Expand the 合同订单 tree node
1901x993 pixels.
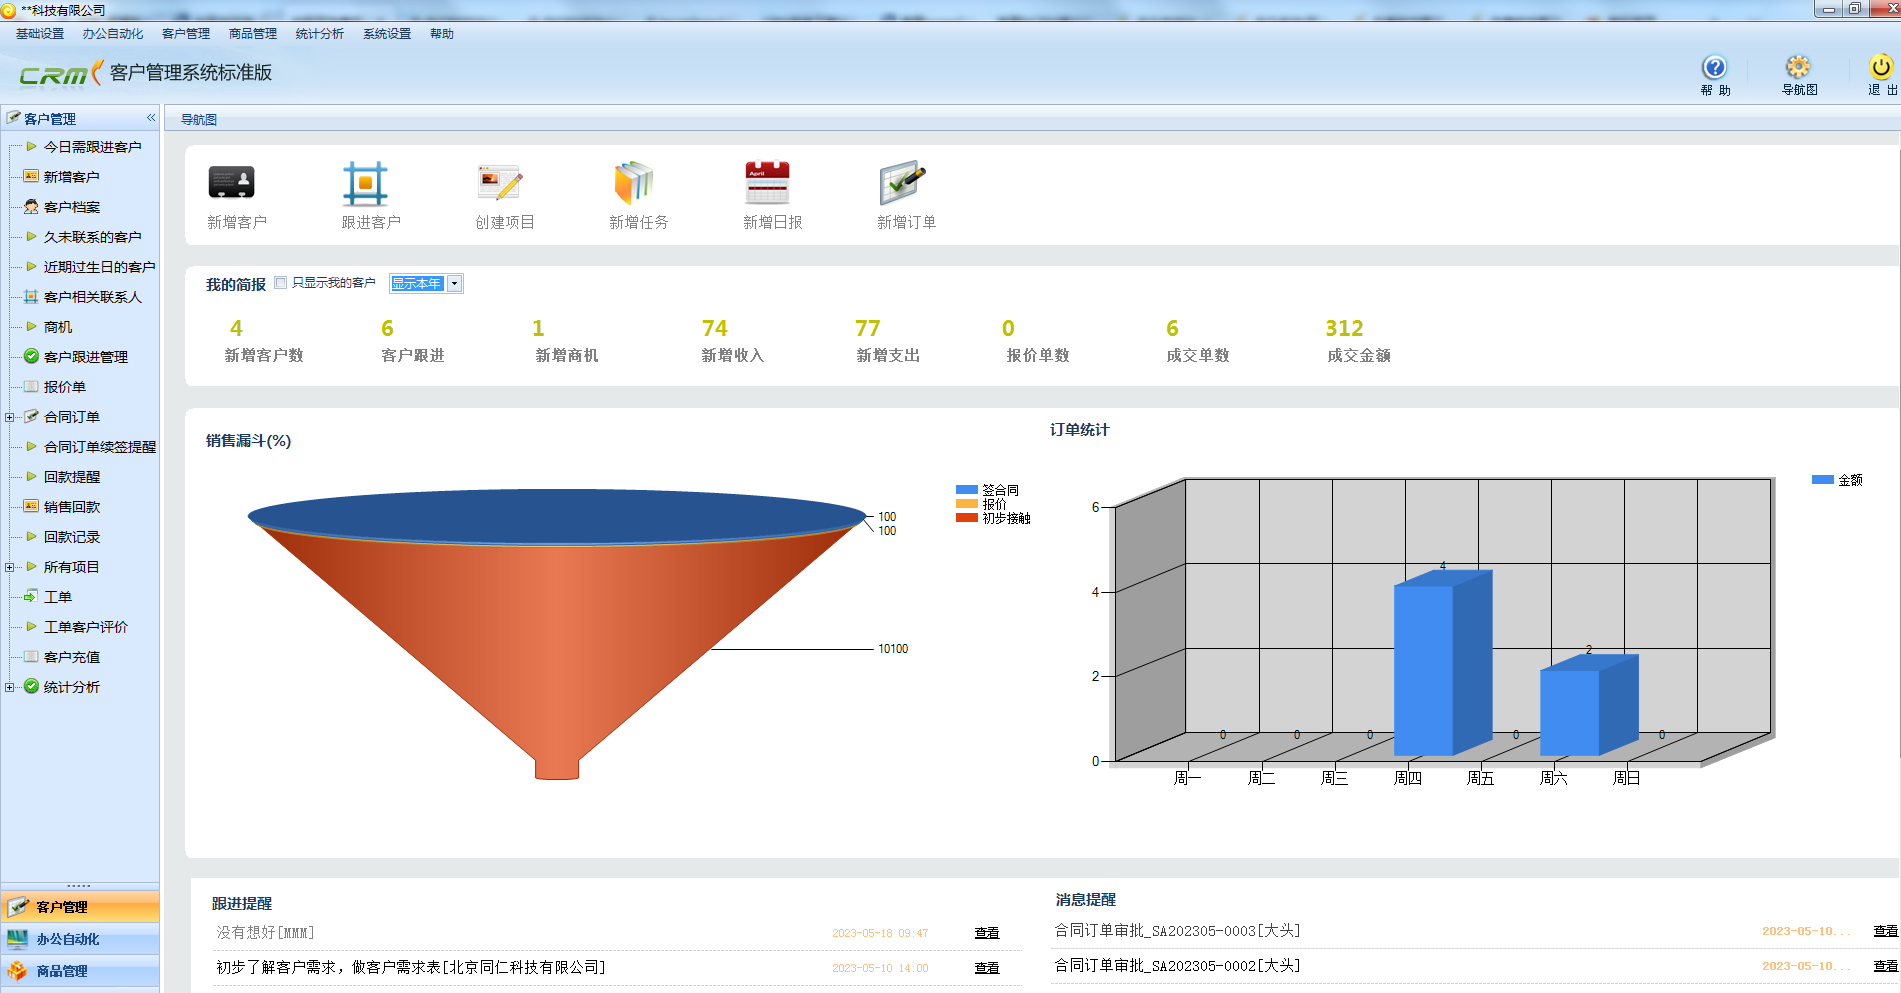(x=9, y=417)
